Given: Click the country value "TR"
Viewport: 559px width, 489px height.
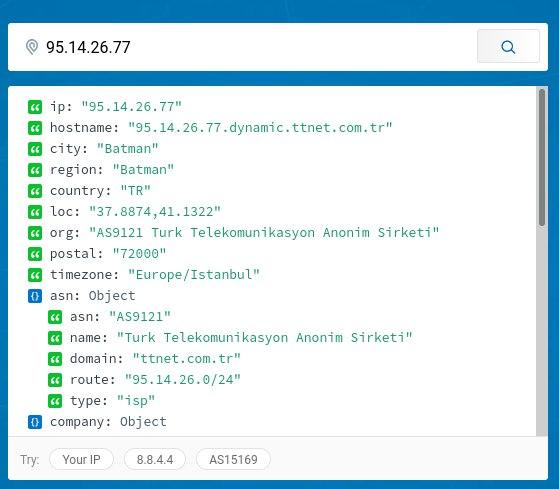Looking at the screenshot, I should tap(135, 191).
